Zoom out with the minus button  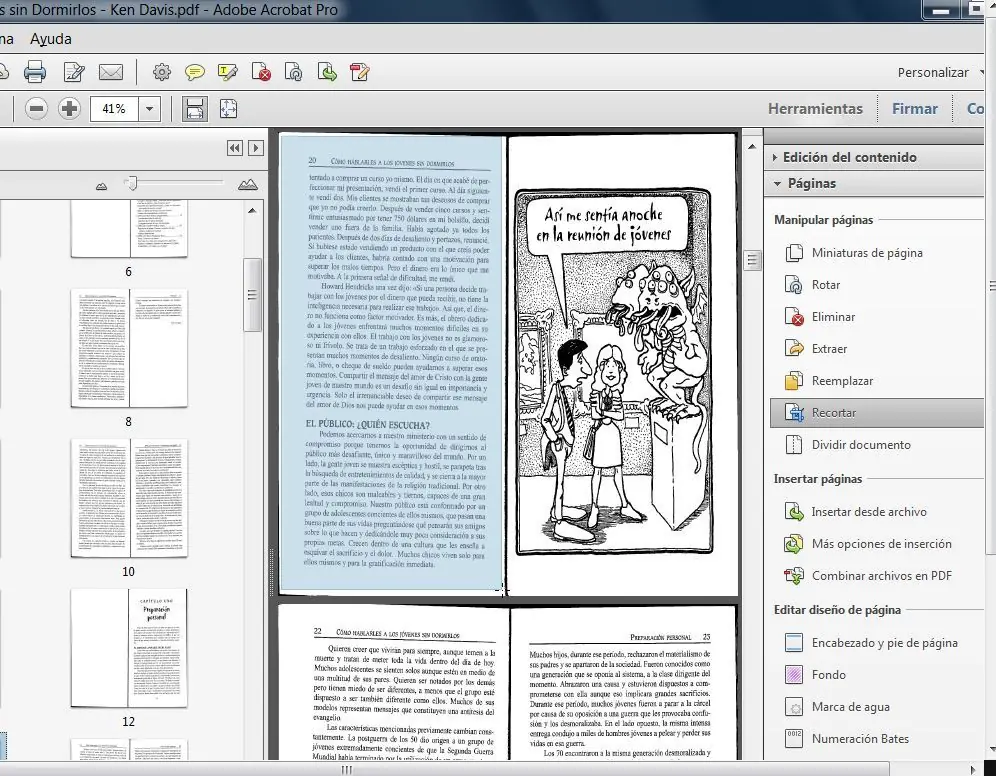(36, 109)
